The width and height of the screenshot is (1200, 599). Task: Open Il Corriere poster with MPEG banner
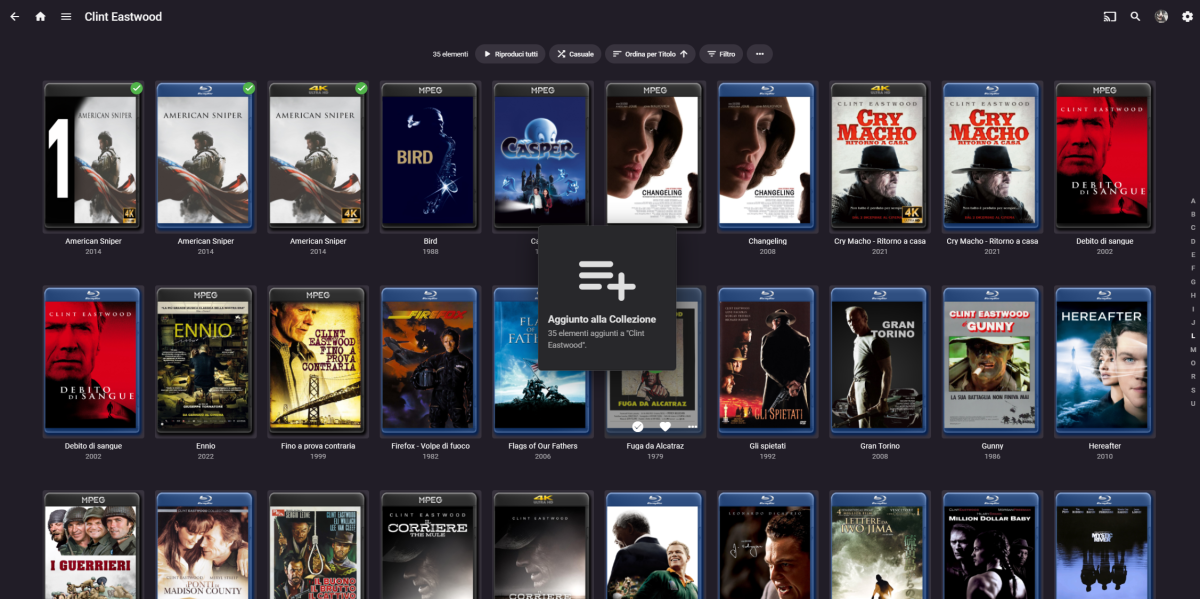[430, 545]
